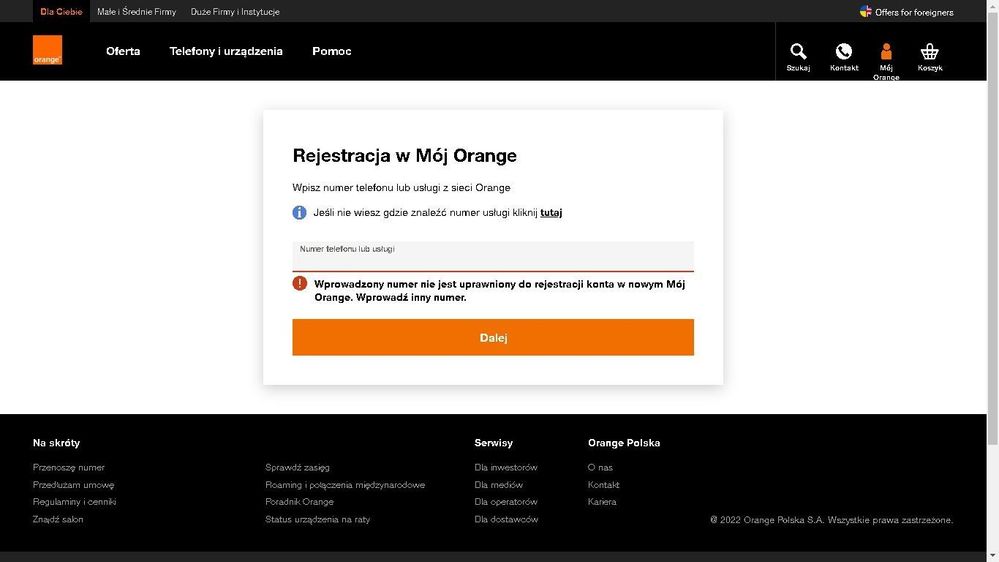Focus the Numer telefonu lub usługi field
Screen dimensions: 999x562
click(x=492, y=258)
